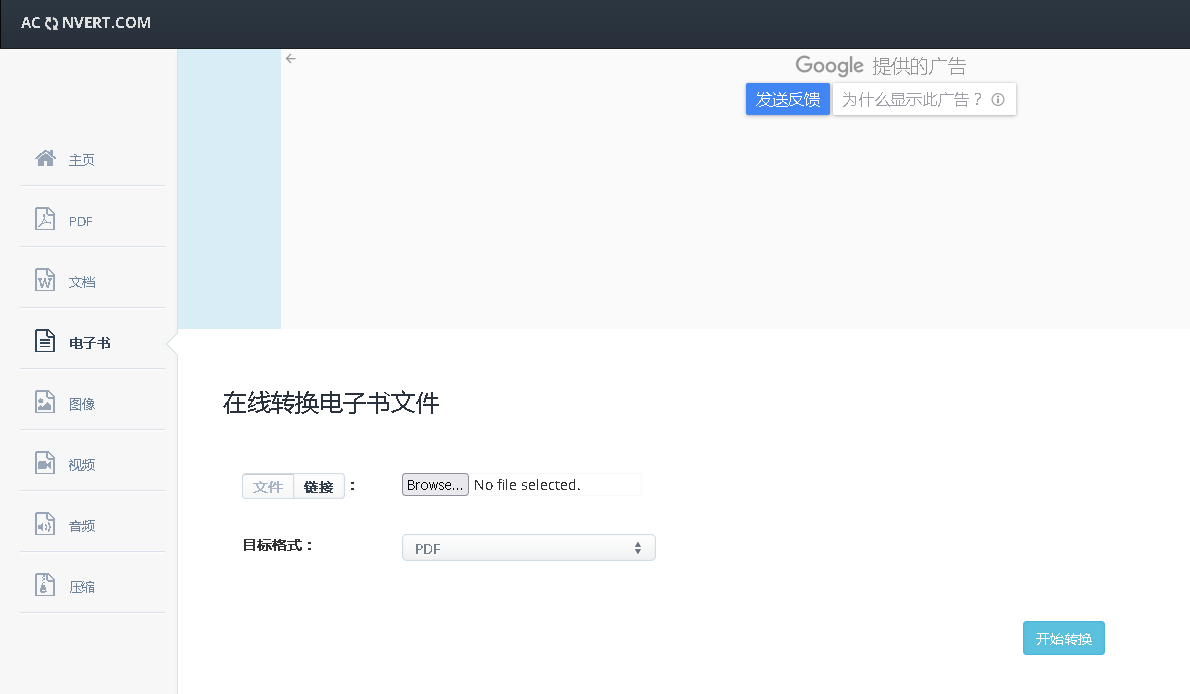Click the 为什么显示此广告 text

(912, 100)
